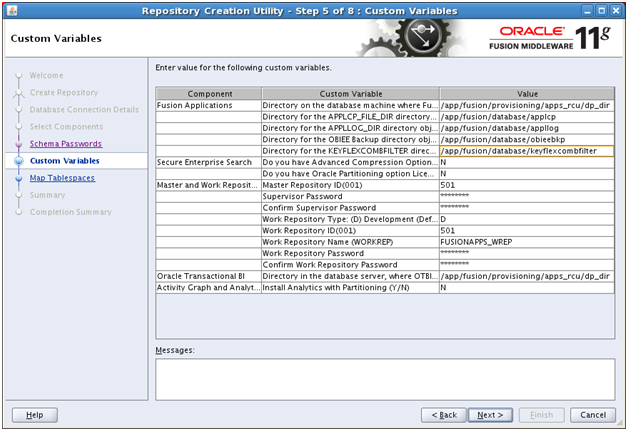Select 'Work Repository Name (WORKREP)' variable cell
The width and height of the screenshot is (628, 431).
coord(350,242)
